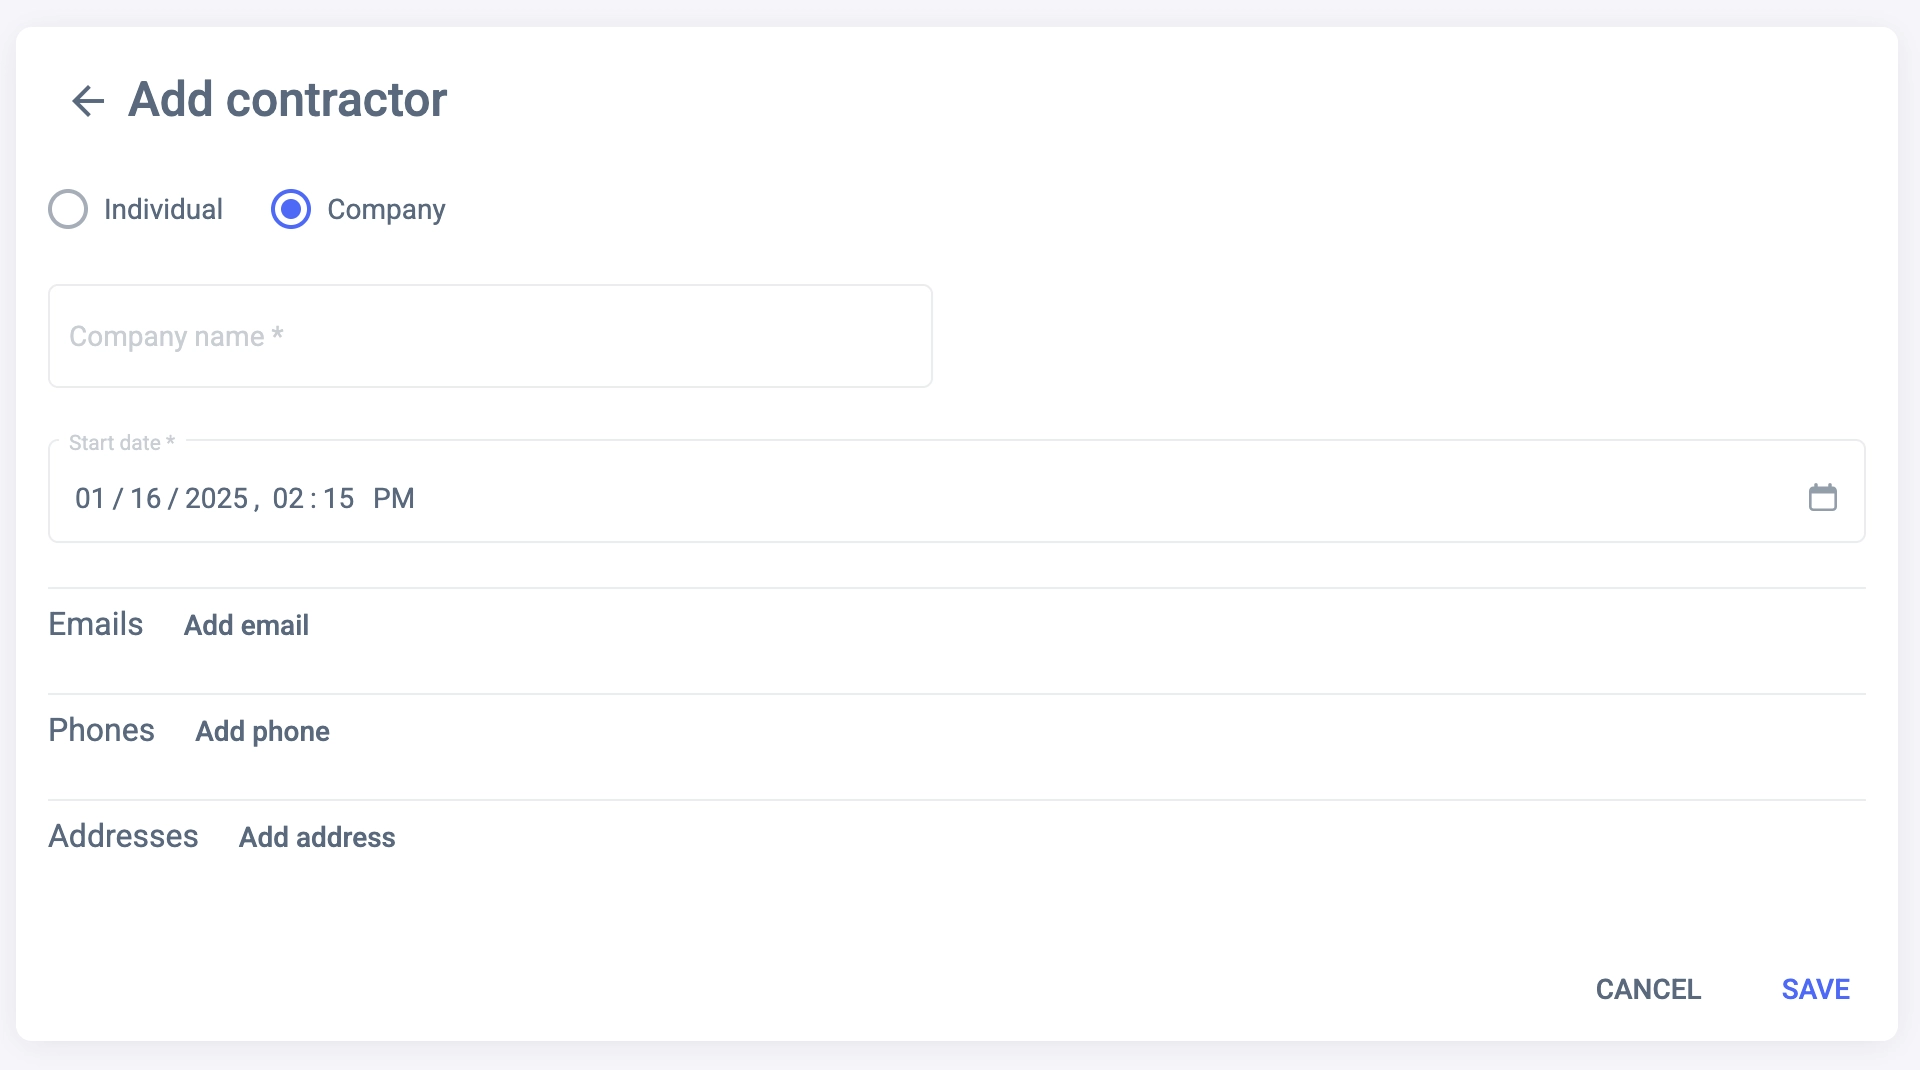Click the Add phone link
Viewport: 1920px width, 1070px height.
(x=262, y=731)
